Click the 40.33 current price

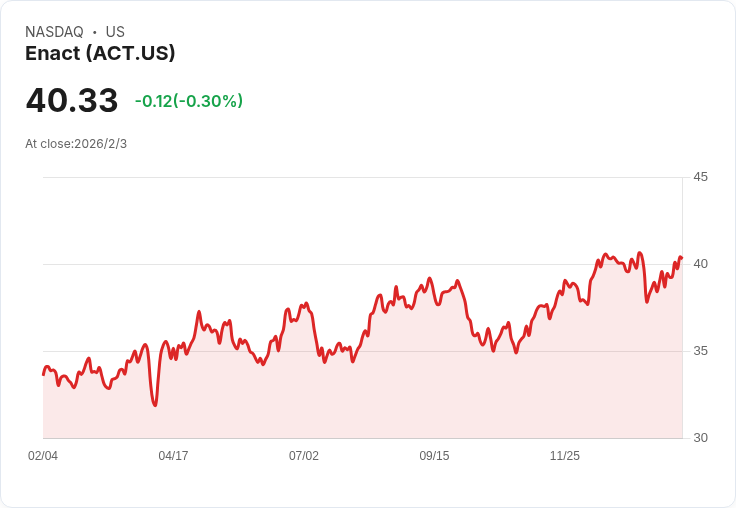coord(72,100)
